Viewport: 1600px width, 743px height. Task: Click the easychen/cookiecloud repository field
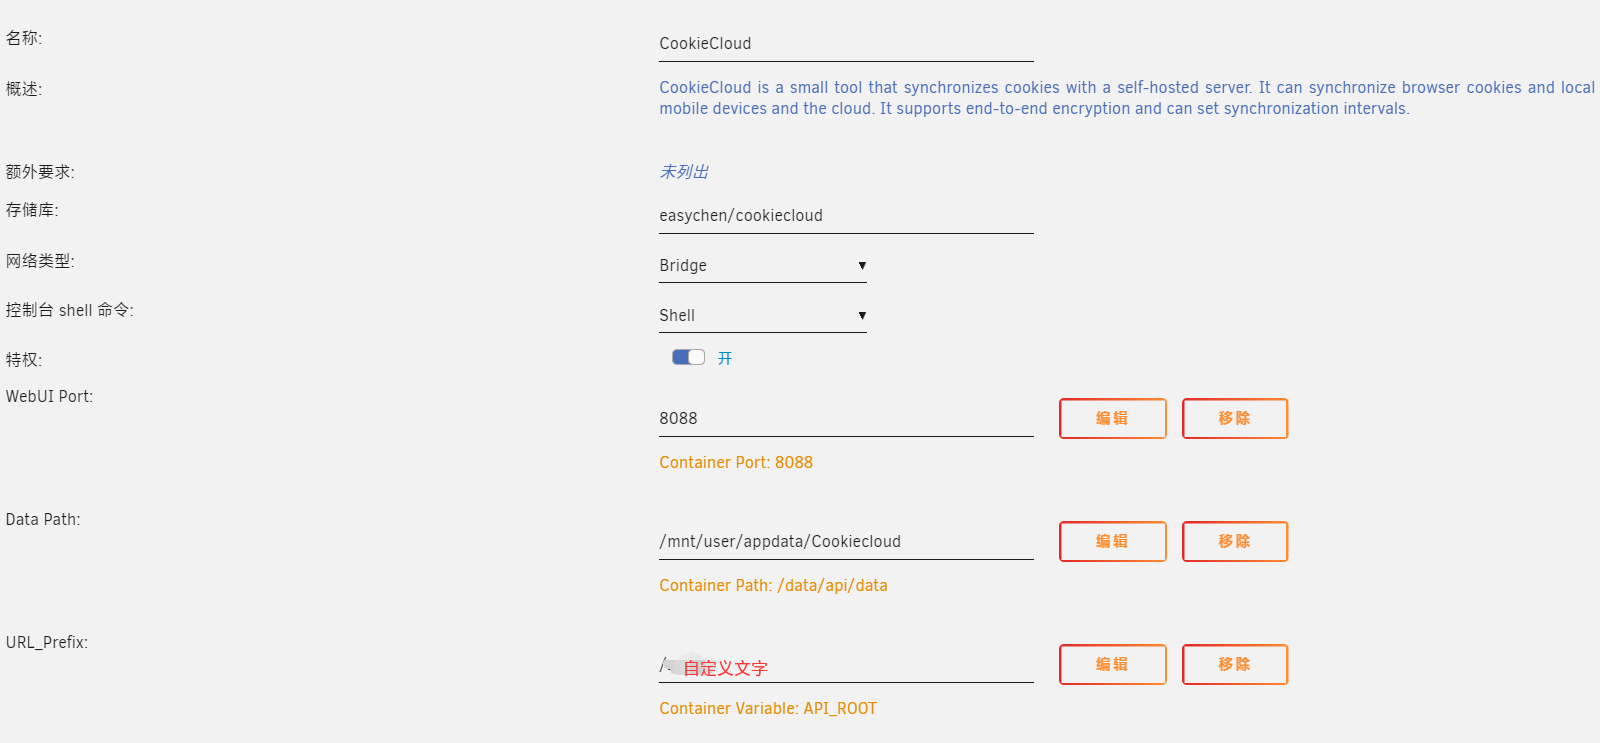pos(846,216)
